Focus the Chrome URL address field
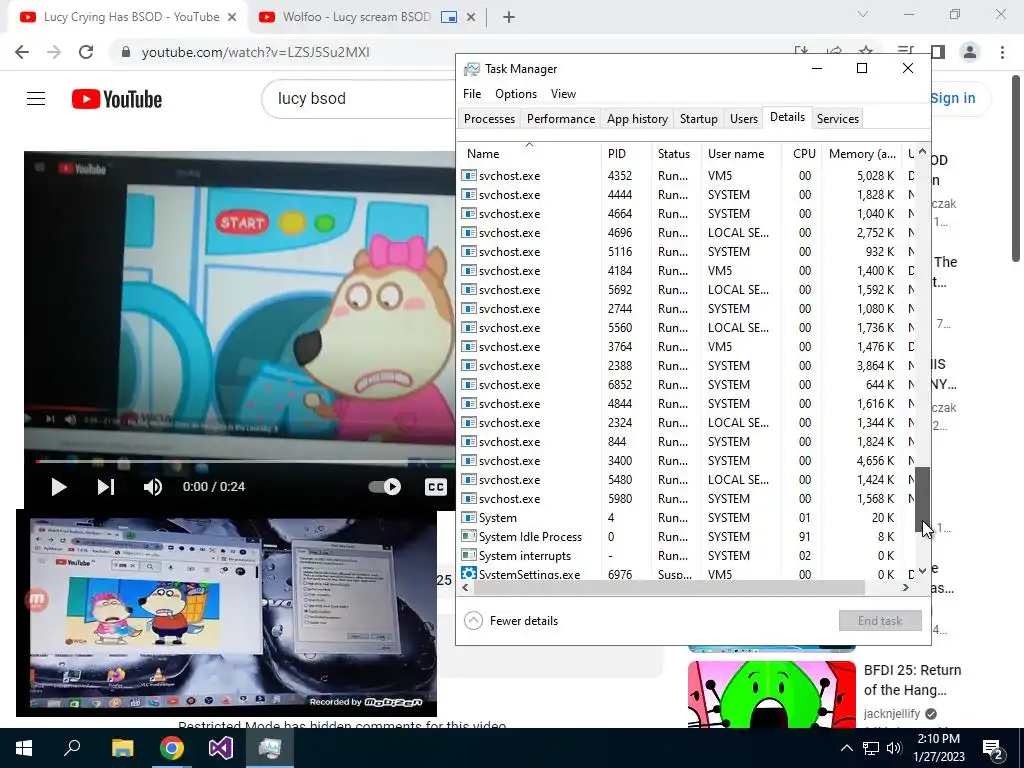 click(x=255, y=52)
